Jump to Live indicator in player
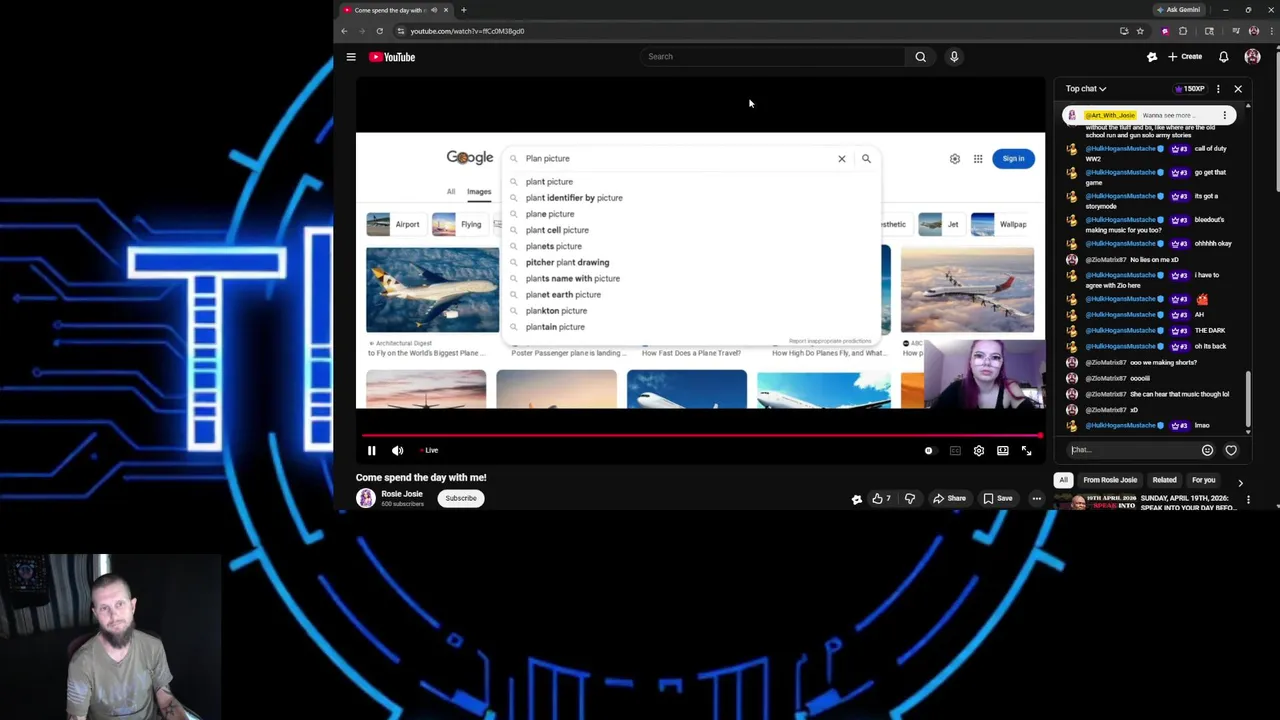This screenshot has width=1280, height=720. click(429, 451)
